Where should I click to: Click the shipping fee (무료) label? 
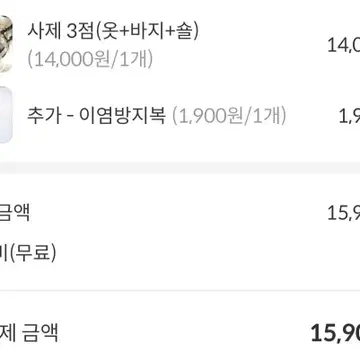coord(28,253)
